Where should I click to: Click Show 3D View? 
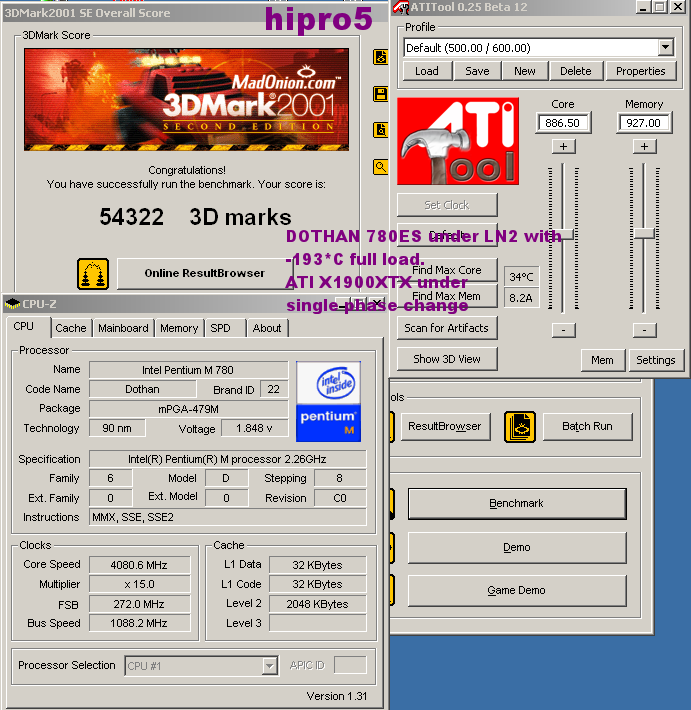click(x=447, y=359)
